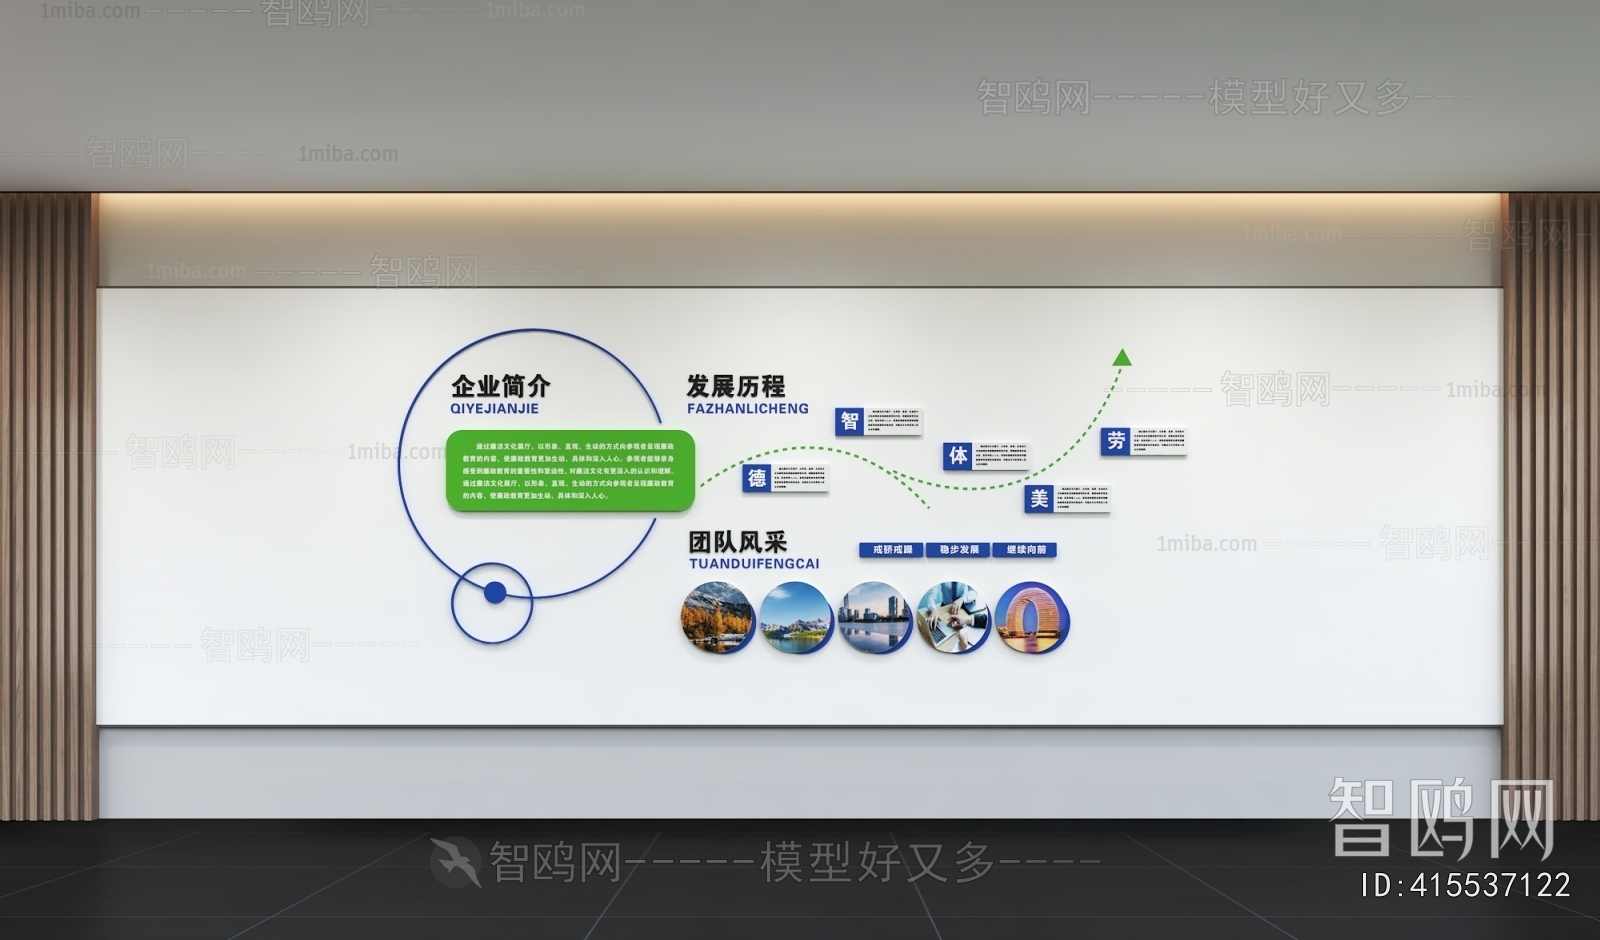This screenshot has height=940, width=1600.
Task: Click the solid blue dot in the small circle
Action: 494,593
